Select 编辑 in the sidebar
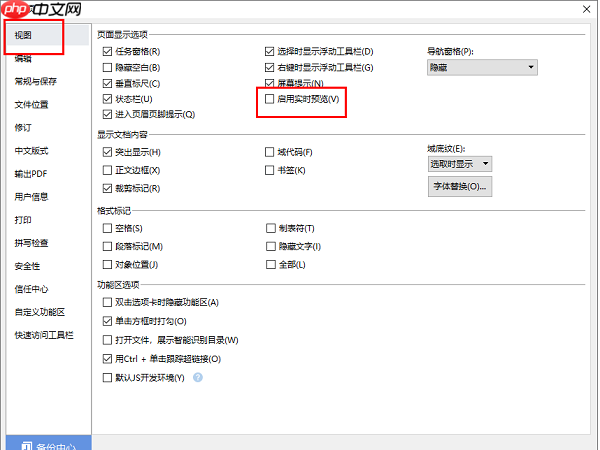 pyautogui.click(x=23, y=59)
